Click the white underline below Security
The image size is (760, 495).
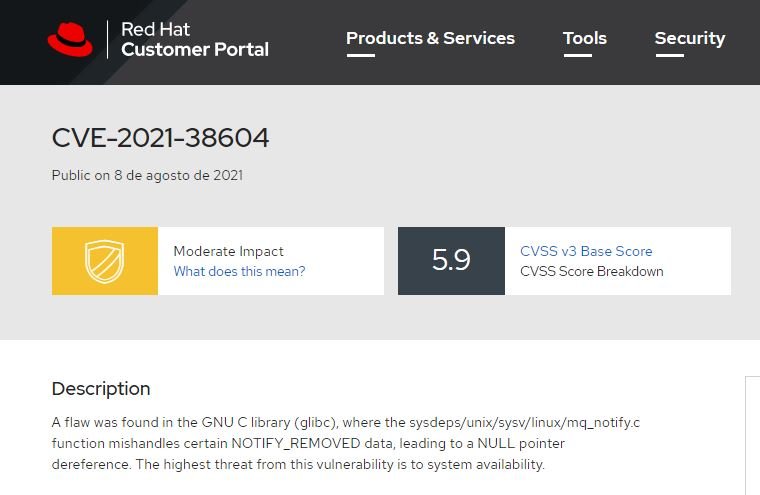point(670,55)
